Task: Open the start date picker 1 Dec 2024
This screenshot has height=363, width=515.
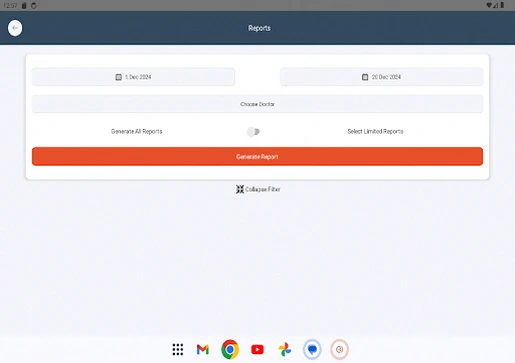Action: (x=133, y=77)
